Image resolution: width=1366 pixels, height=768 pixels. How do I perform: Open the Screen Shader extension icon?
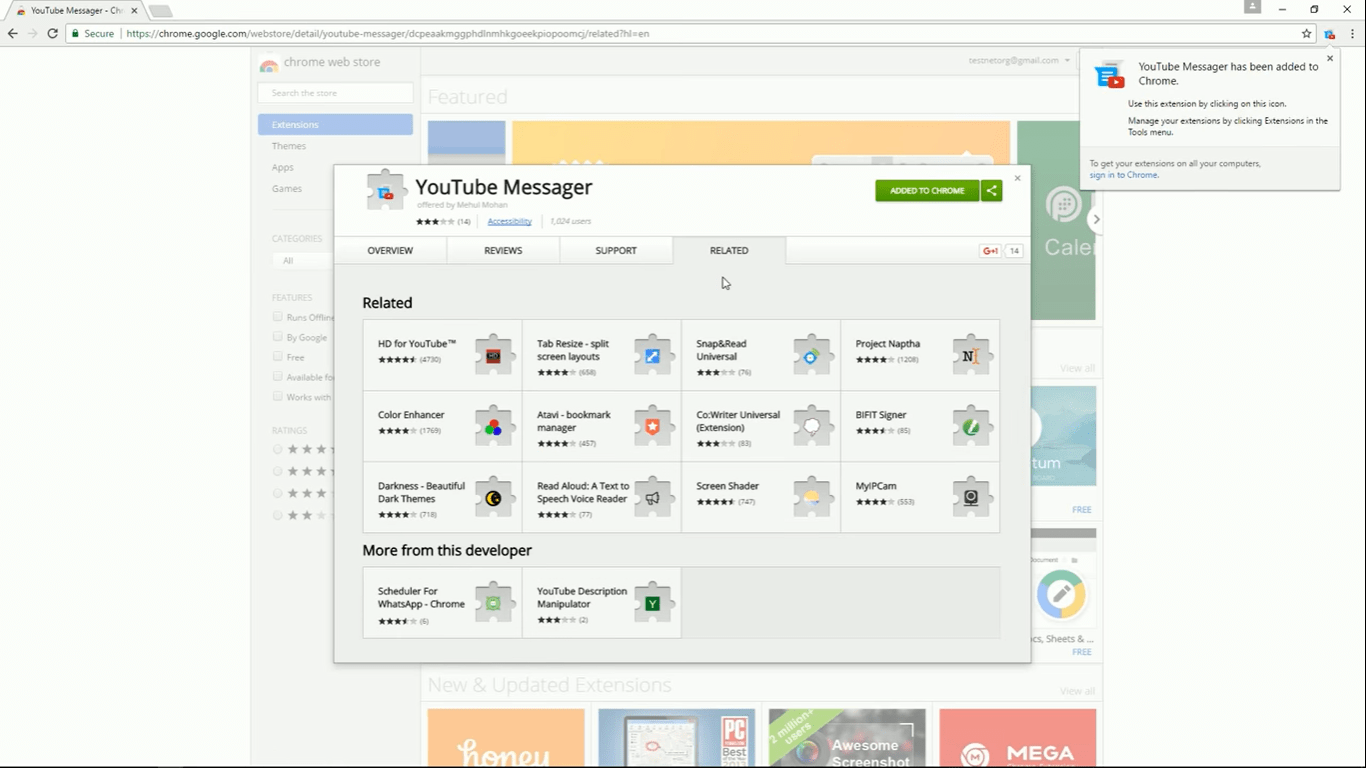click(812, 497)
